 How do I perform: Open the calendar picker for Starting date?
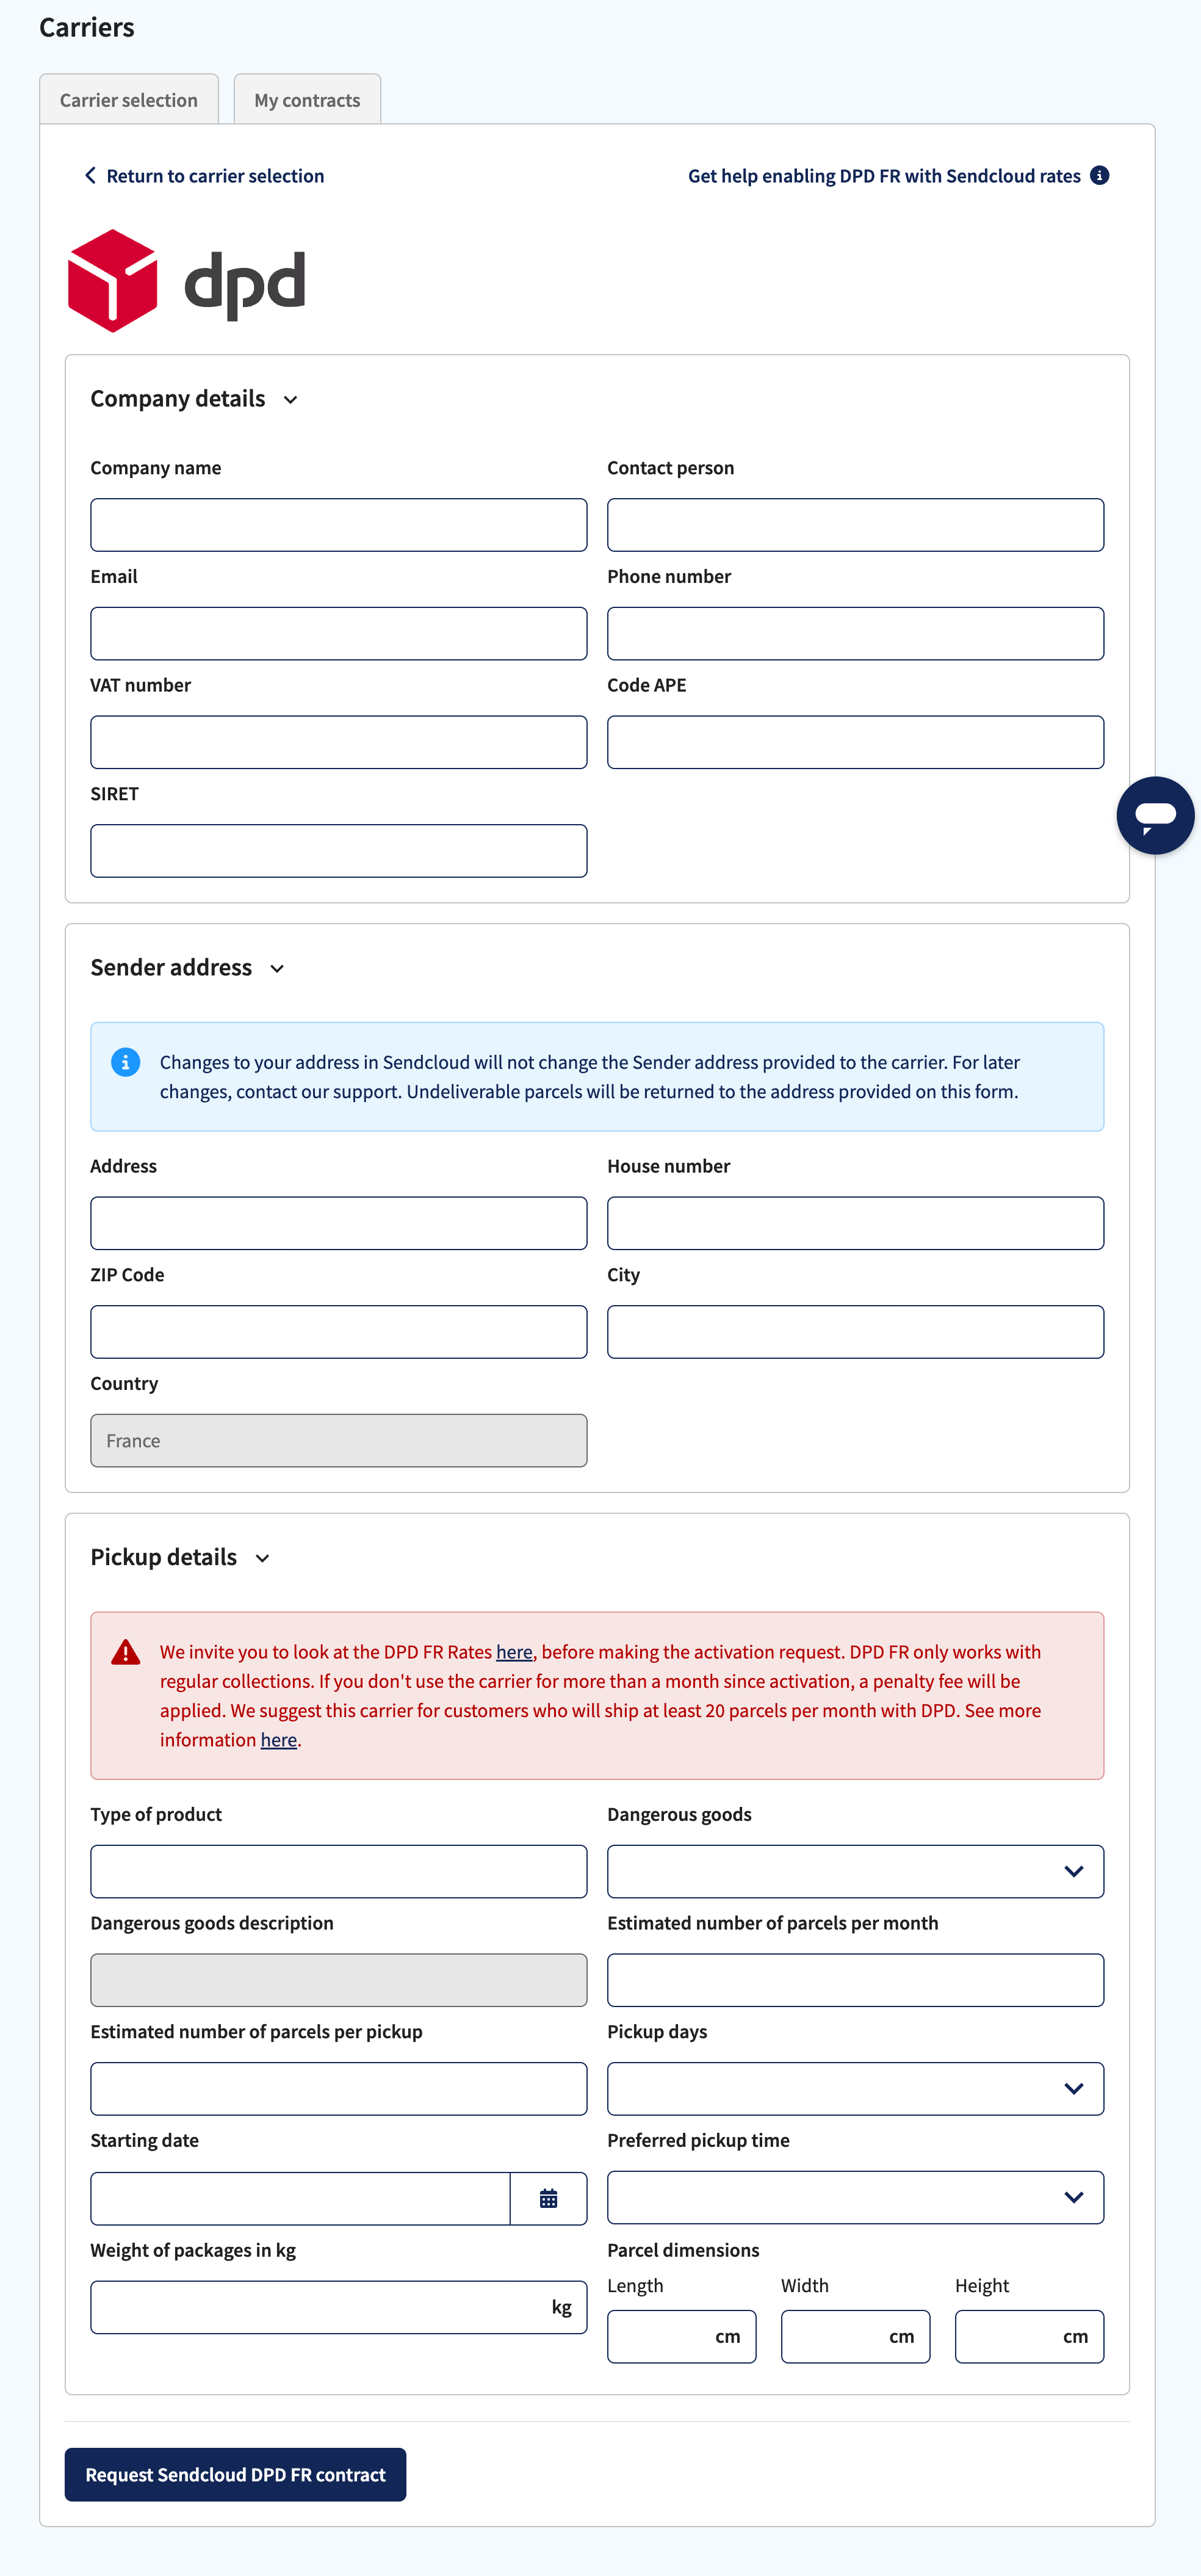pyautogui.click(x=548, y=2198)
